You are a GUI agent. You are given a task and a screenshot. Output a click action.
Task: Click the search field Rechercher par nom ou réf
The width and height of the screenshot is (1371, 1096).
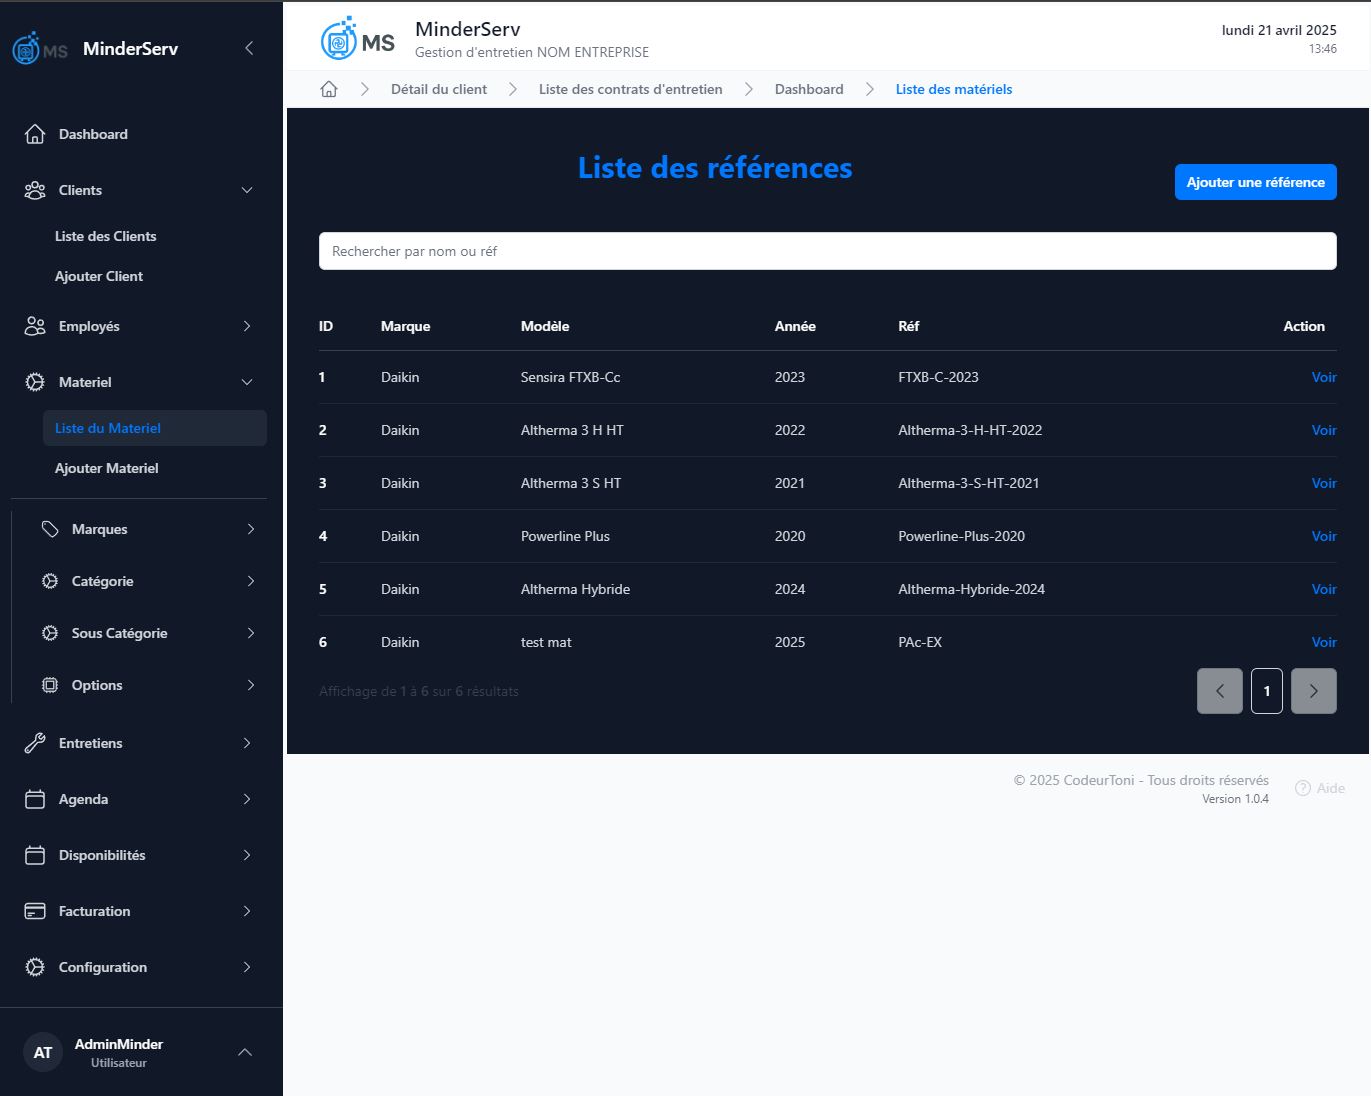pos(828,251)
